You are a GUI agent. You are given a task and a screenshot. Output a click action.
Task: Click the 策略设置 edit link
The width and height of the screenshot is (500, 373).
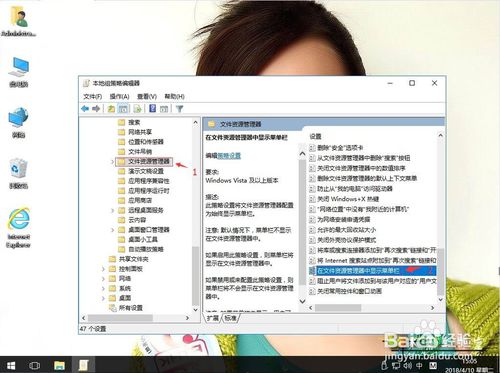click(x=229, y=155)
